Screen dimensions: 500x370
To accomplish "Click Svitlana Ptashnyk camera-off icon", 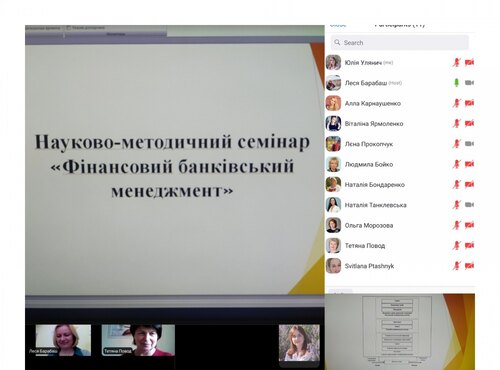I will click(x=469, y=266).
